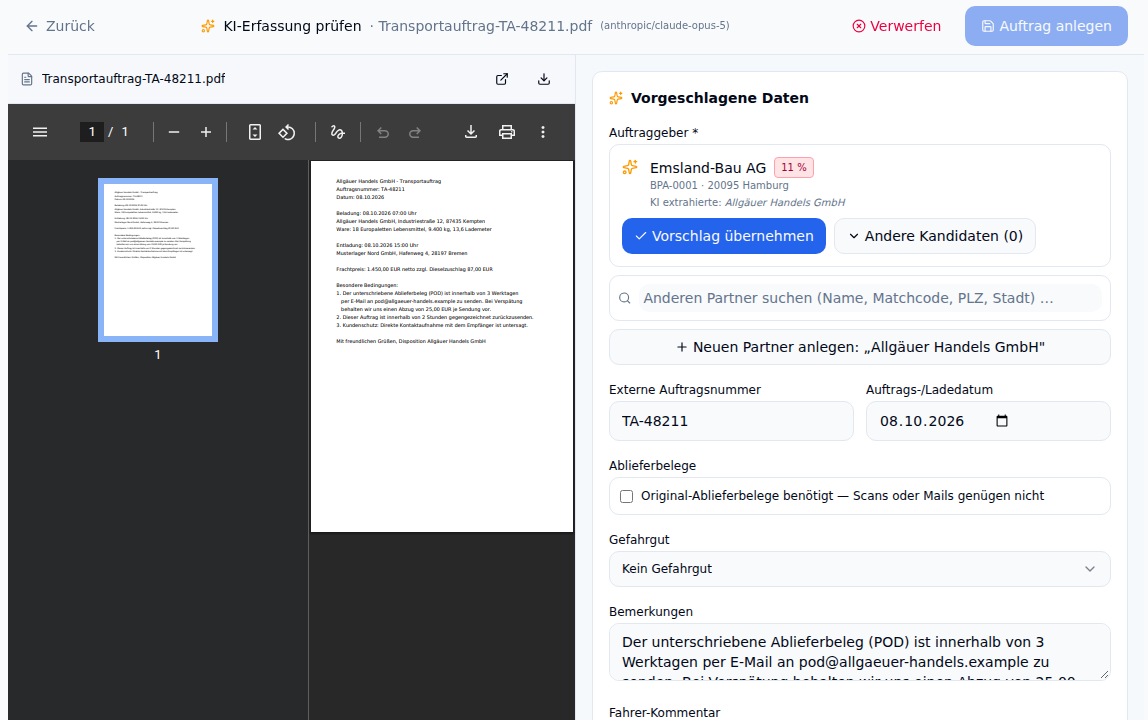Screen dimensions: 1148x720
Task: Click the Emsland-Bau AG suggested partner name
Action: pos(708,168)
